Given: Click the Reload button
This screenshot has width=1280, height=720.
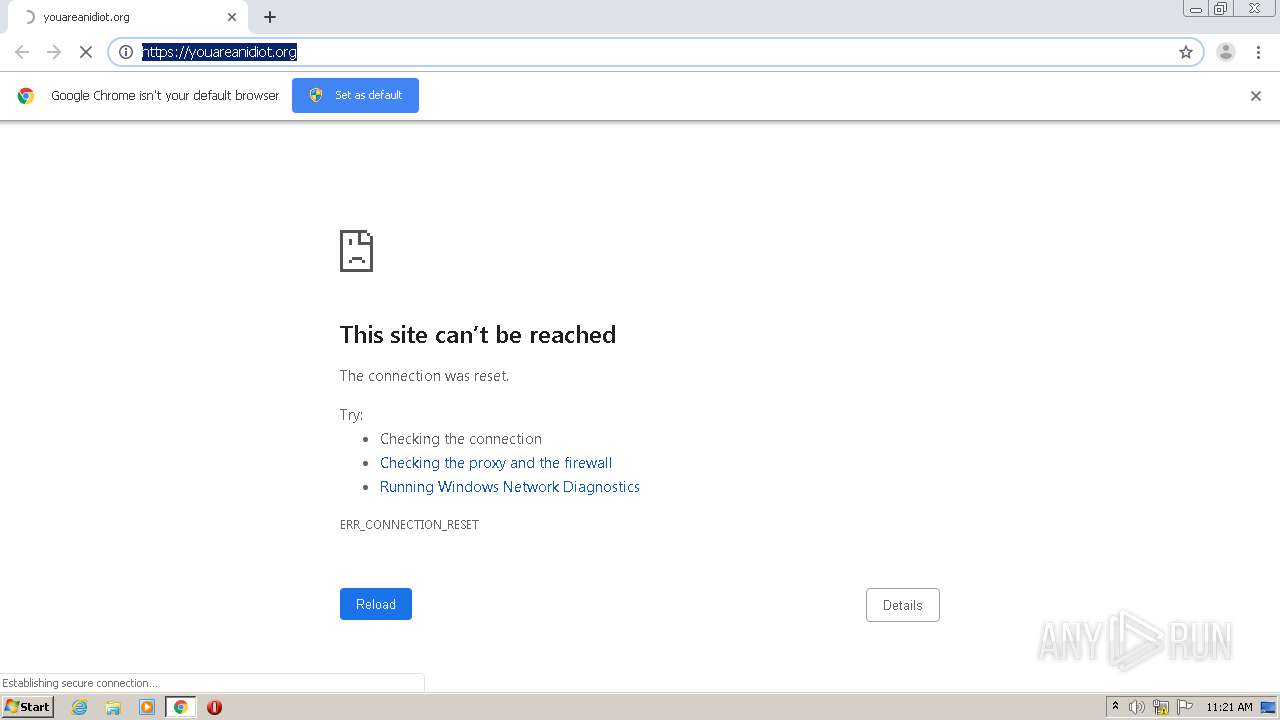Looking at the screenshot, I should pyautogui.click(x=376, y=604).
